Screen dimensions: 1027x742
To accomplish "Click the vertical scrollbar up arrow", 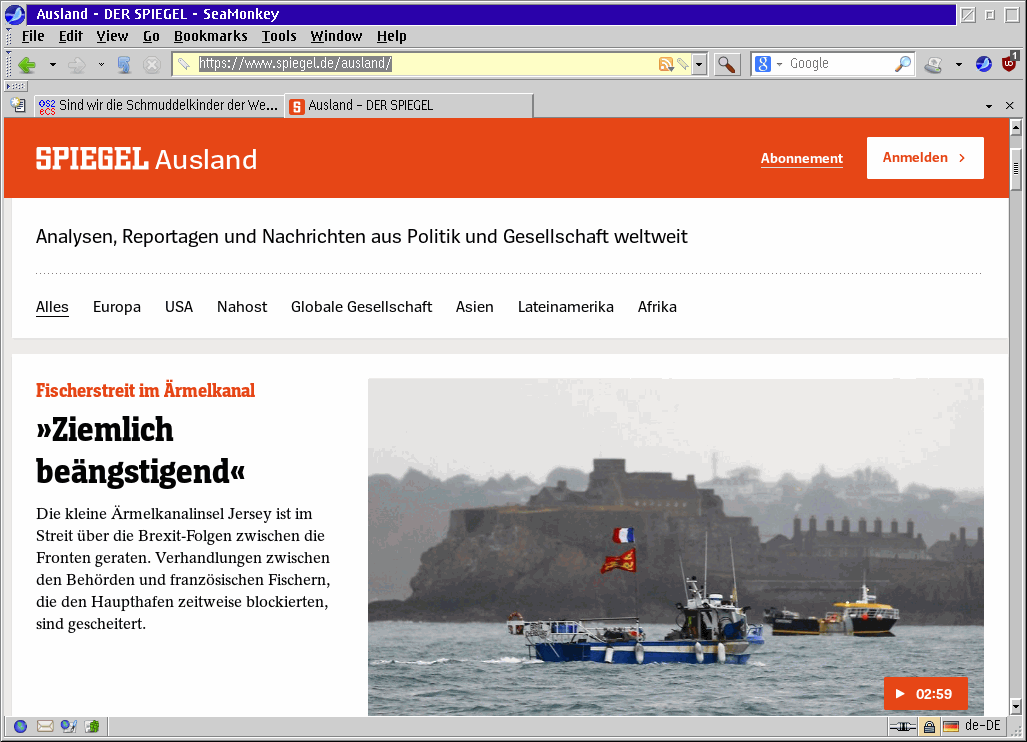I will click(x=1016, y=127).
